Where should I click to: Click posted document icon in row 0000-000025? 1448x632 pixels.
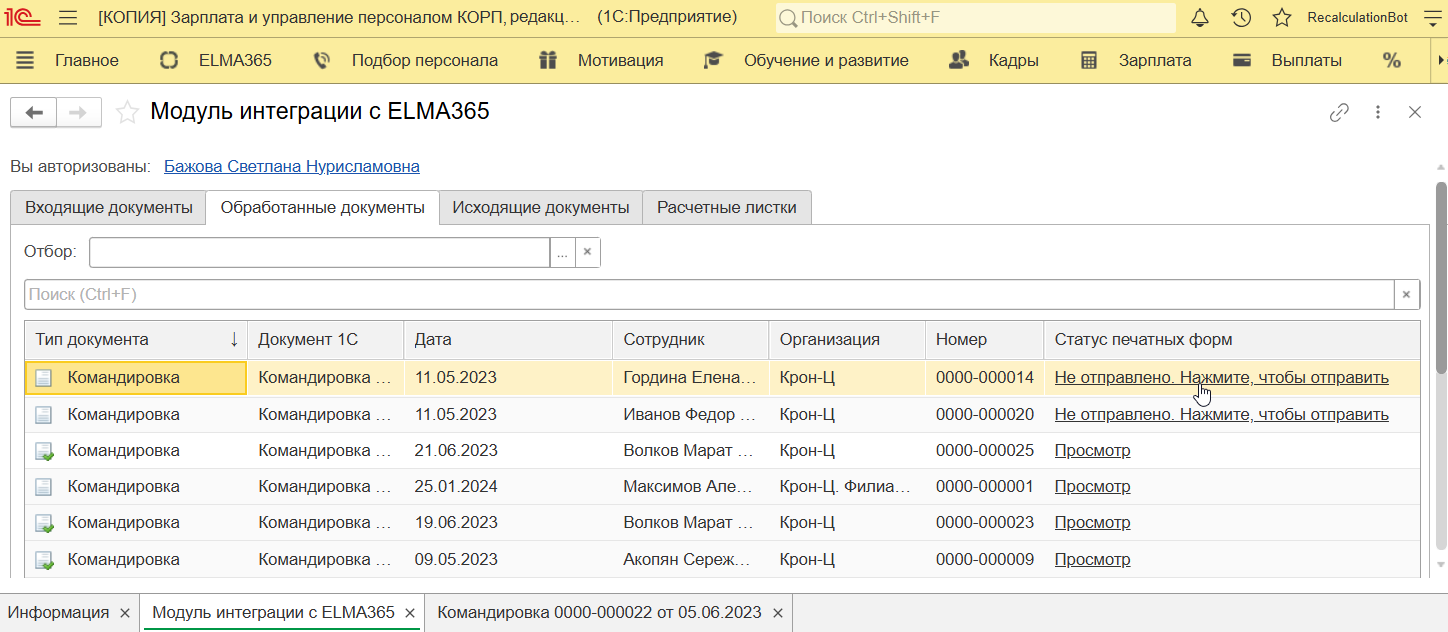pyautogui.click(x=44, y=451)
